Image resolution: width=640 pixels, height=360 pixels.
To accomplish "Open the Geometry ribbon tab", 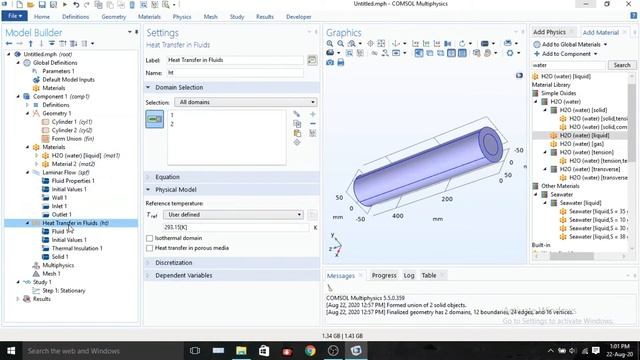I will click(114, 17).
